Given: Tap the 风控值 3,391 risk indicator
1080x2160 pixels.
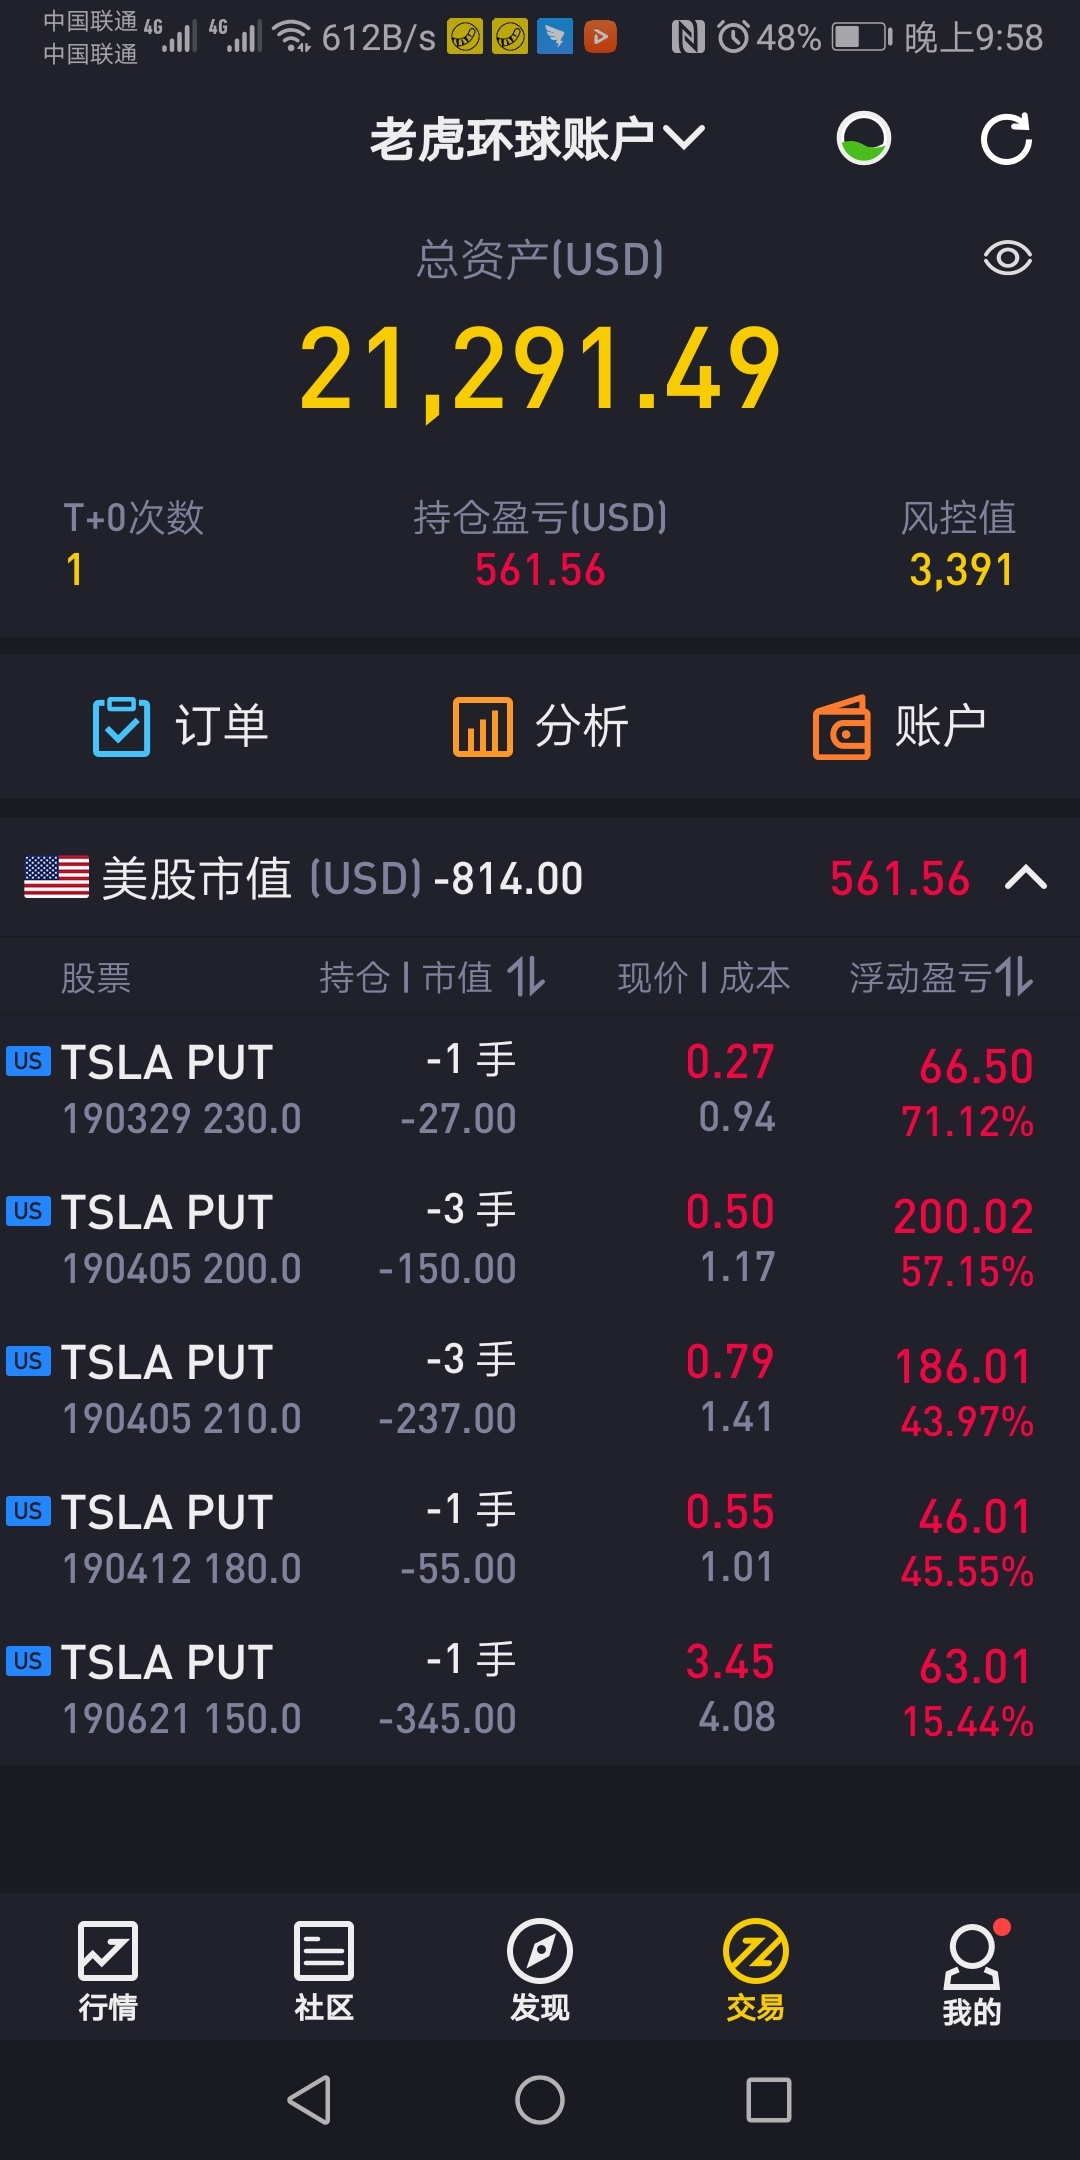Looking at the screenshot, I should click(x=961, y=570).
